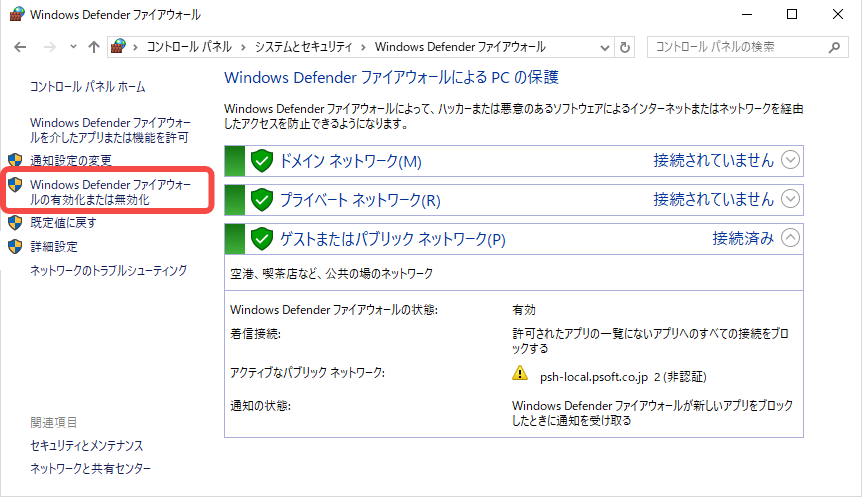Open ファイアウォールの有効化または無効化 link
This screenshot has height=499, width=864.
(110, 192)
